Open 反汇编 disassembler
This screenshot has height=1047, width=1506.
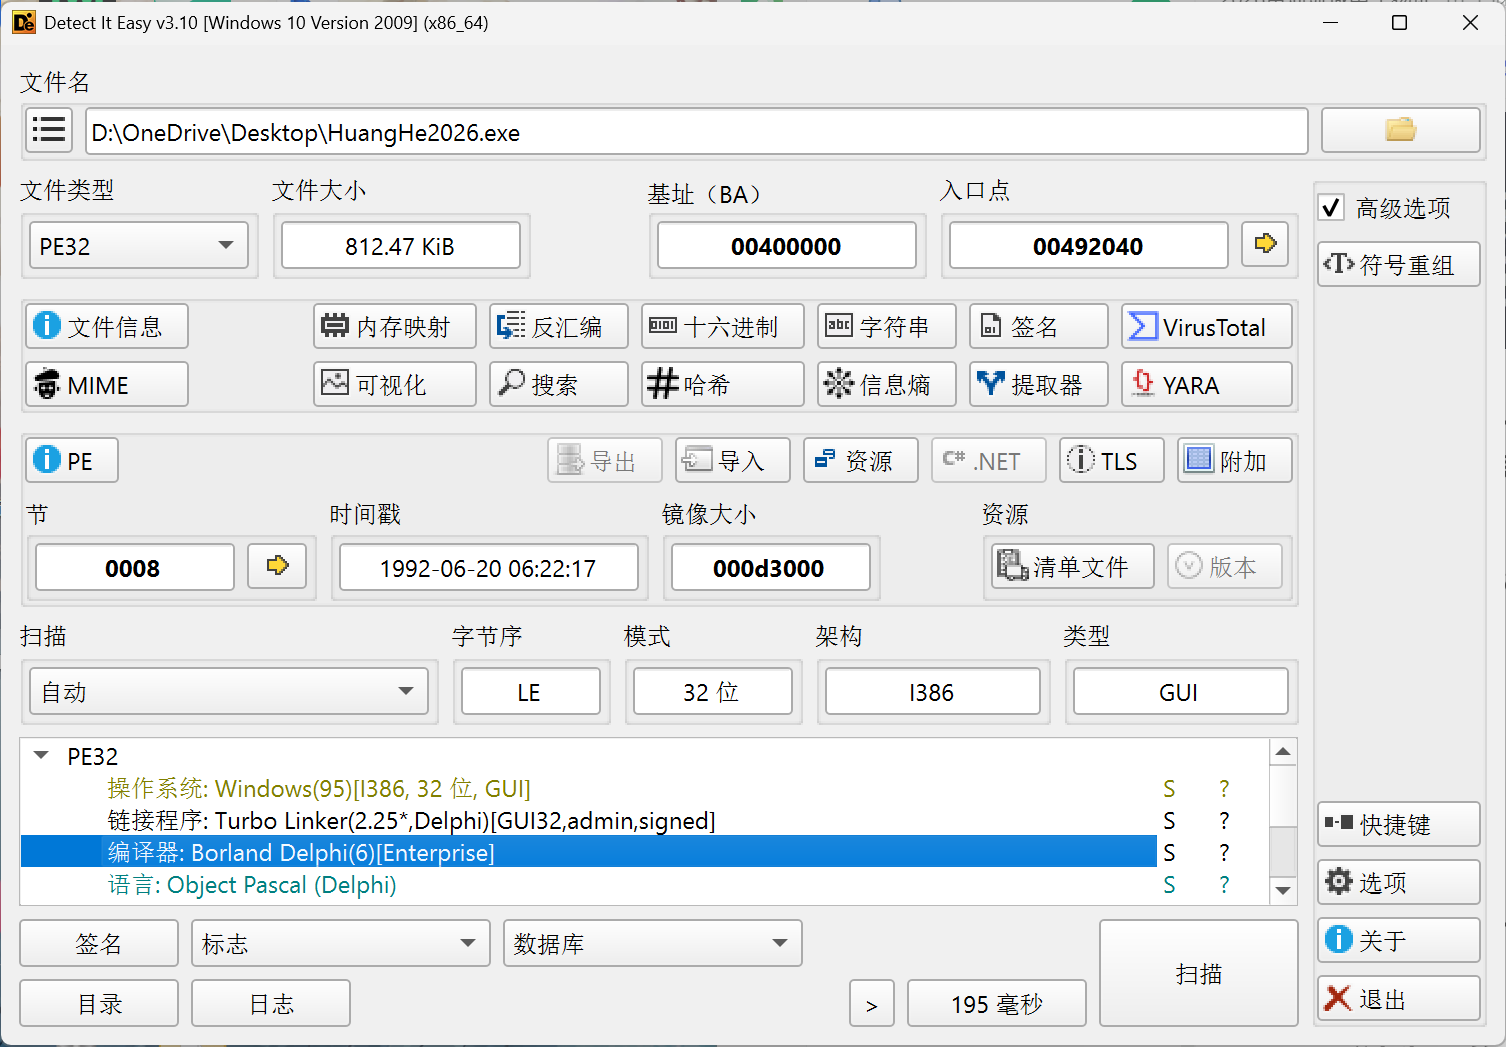pyautogui.click(x=559, y=326)
